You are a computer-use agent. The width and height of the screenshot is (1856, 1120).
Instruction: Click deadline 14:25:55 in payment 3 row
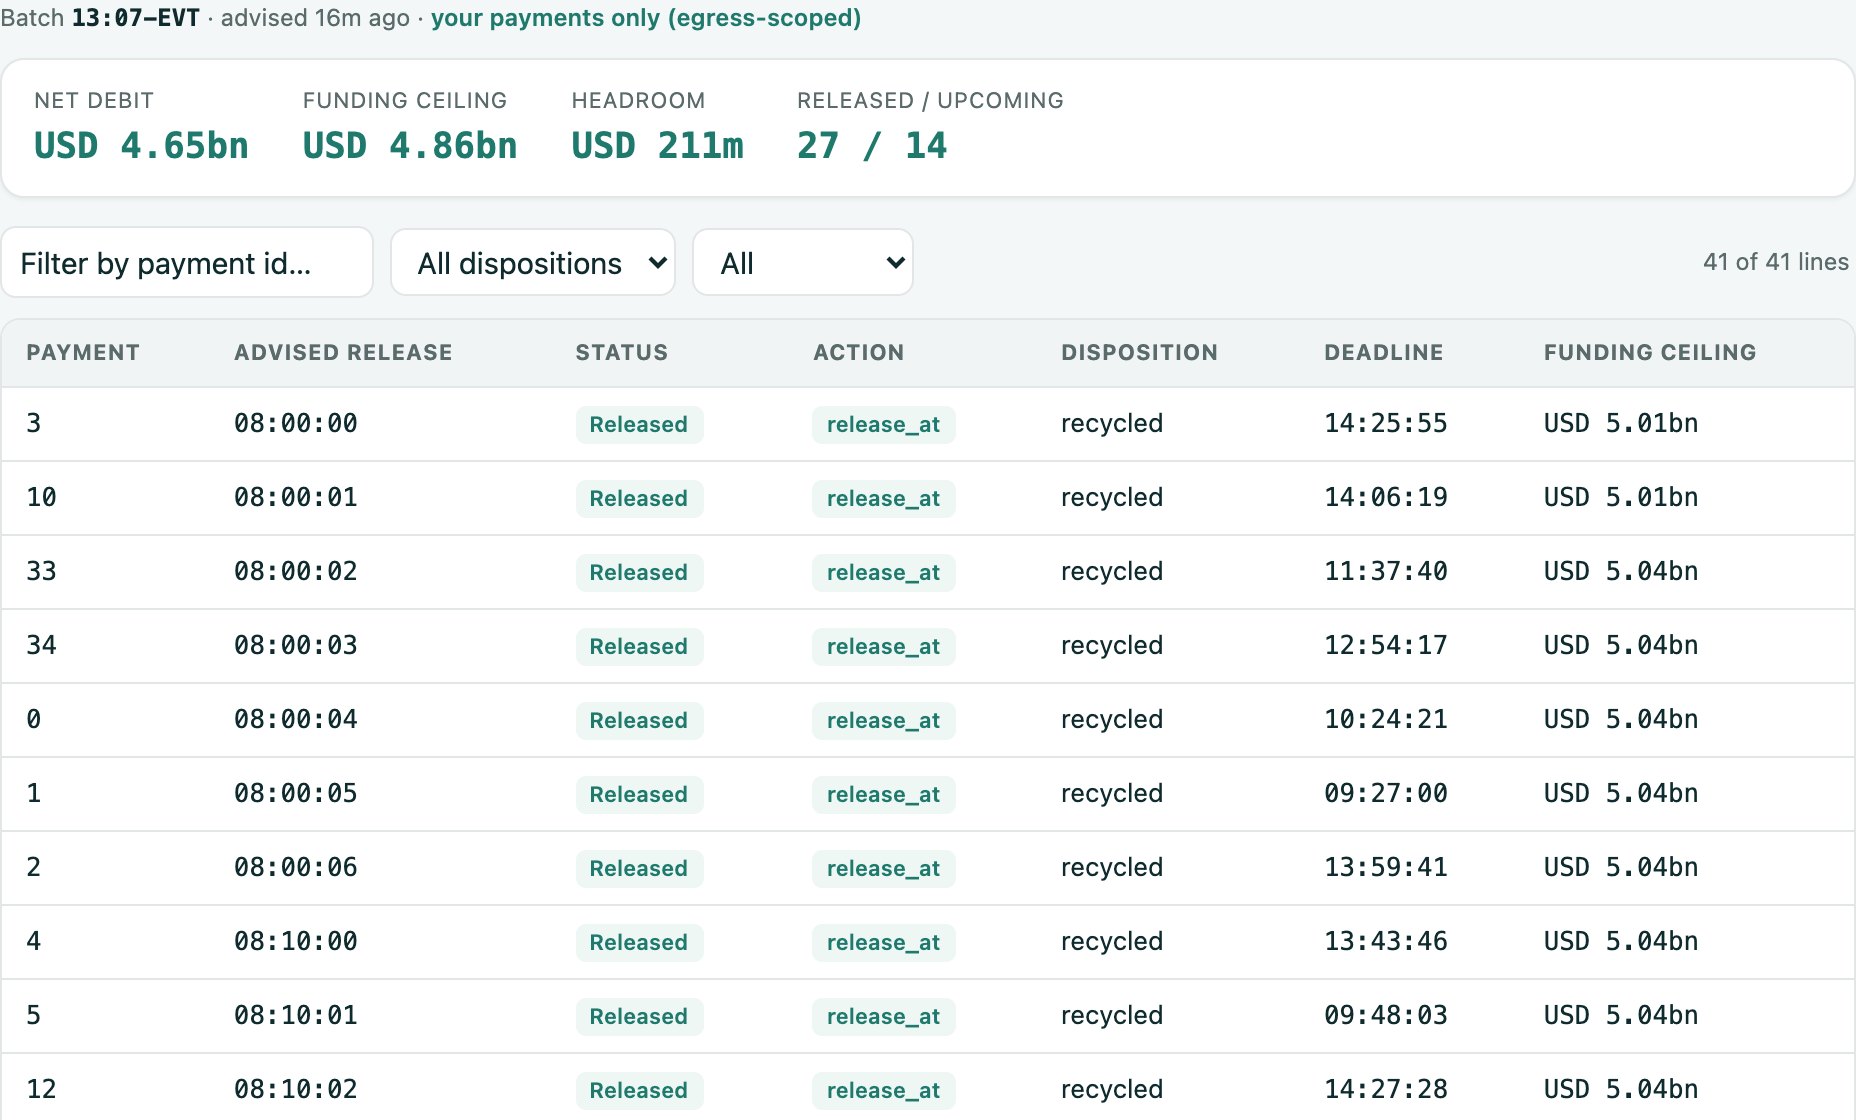pyautogui.click(x=1385, y=423)
